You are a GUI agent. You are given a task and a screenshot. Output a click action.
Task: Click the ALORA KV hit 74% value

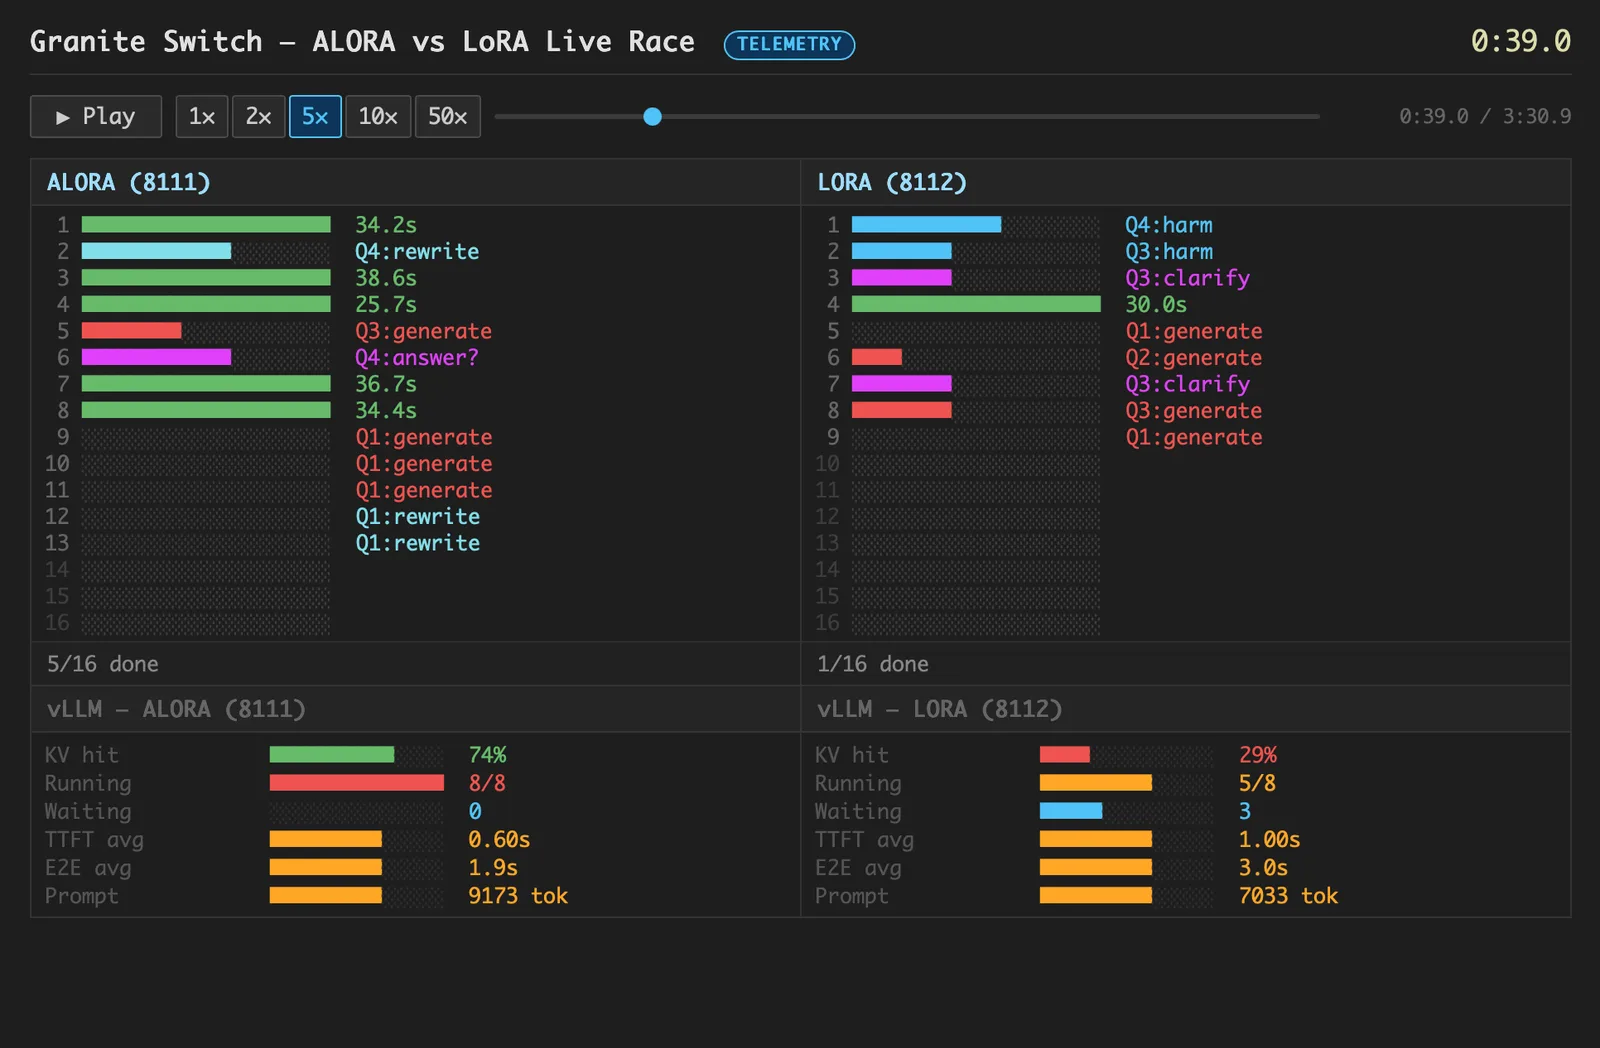[x=488, y=755]
